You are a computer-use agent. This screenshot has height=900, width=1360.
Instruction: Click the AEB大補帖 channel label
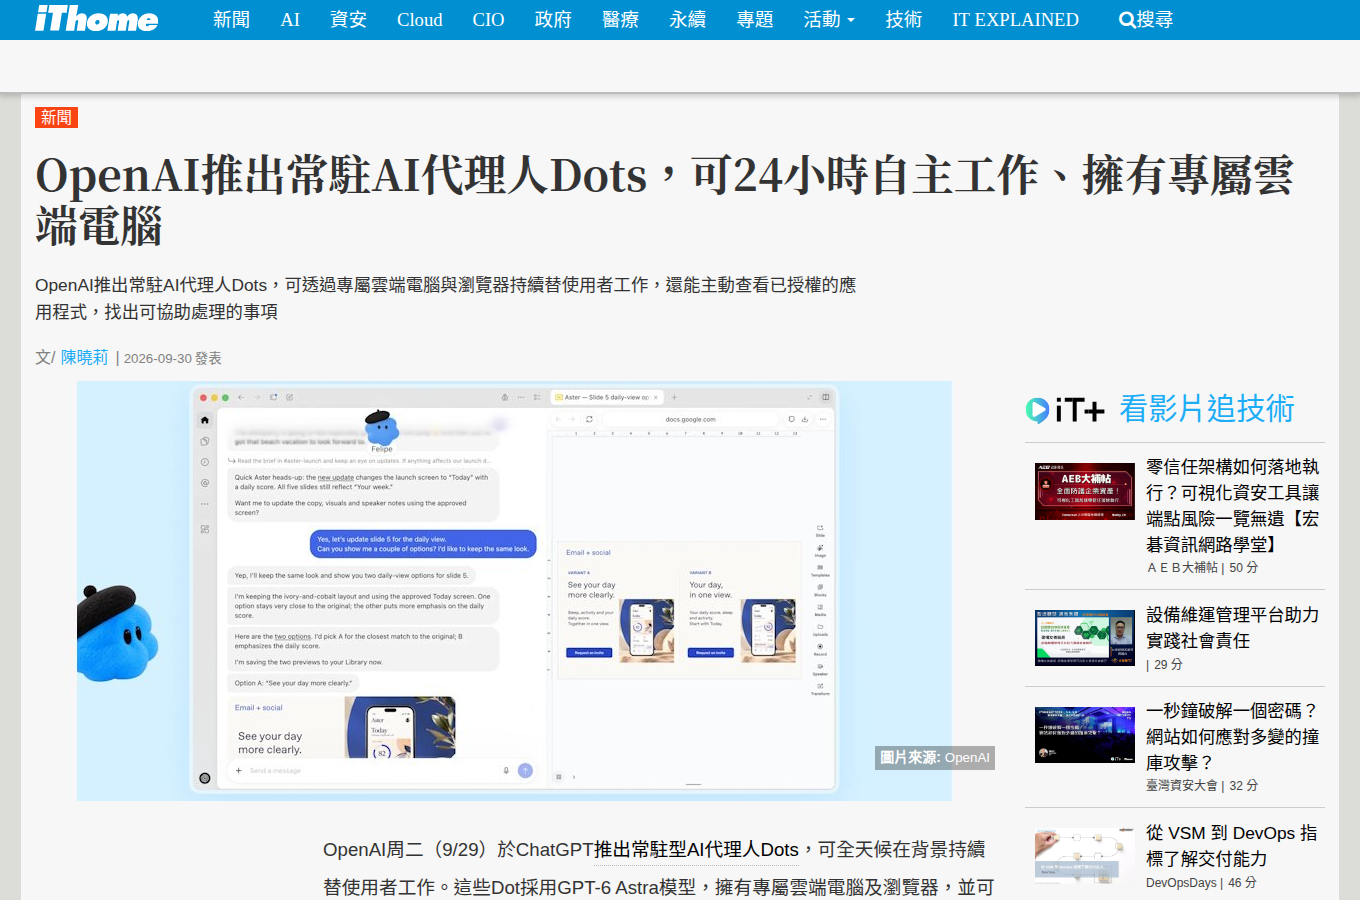1182,568
